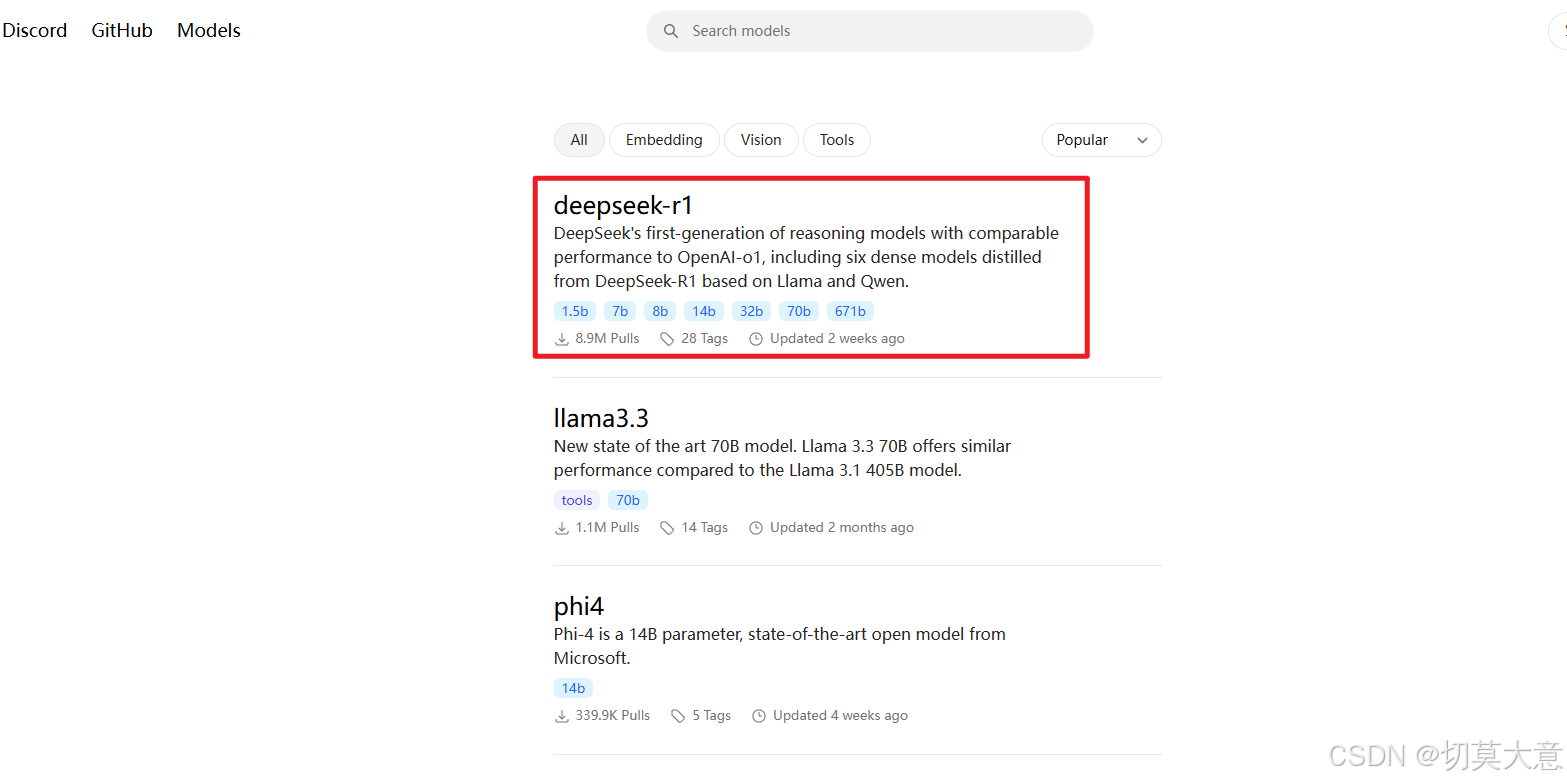Click the 28 Tags text
Viewport: 1567px width, 783px height.
(705, 339)
